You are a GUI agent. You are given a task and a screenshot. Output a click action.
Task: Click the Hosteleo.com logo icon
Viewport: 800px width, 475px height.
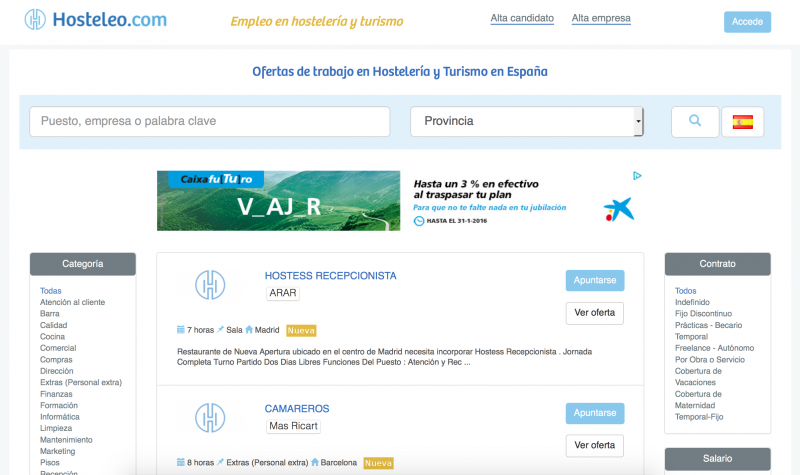pyautogui.click(x=36, y=20)
